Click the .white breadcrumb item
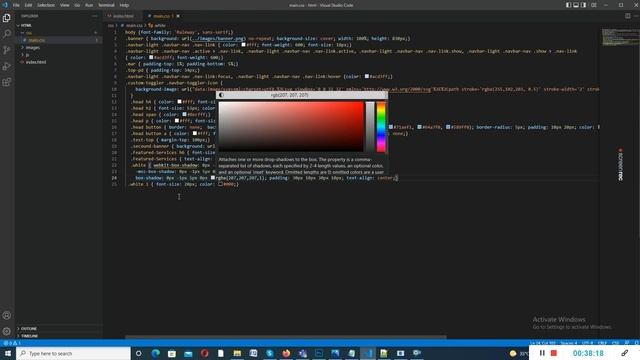 [x=157, y=25]
